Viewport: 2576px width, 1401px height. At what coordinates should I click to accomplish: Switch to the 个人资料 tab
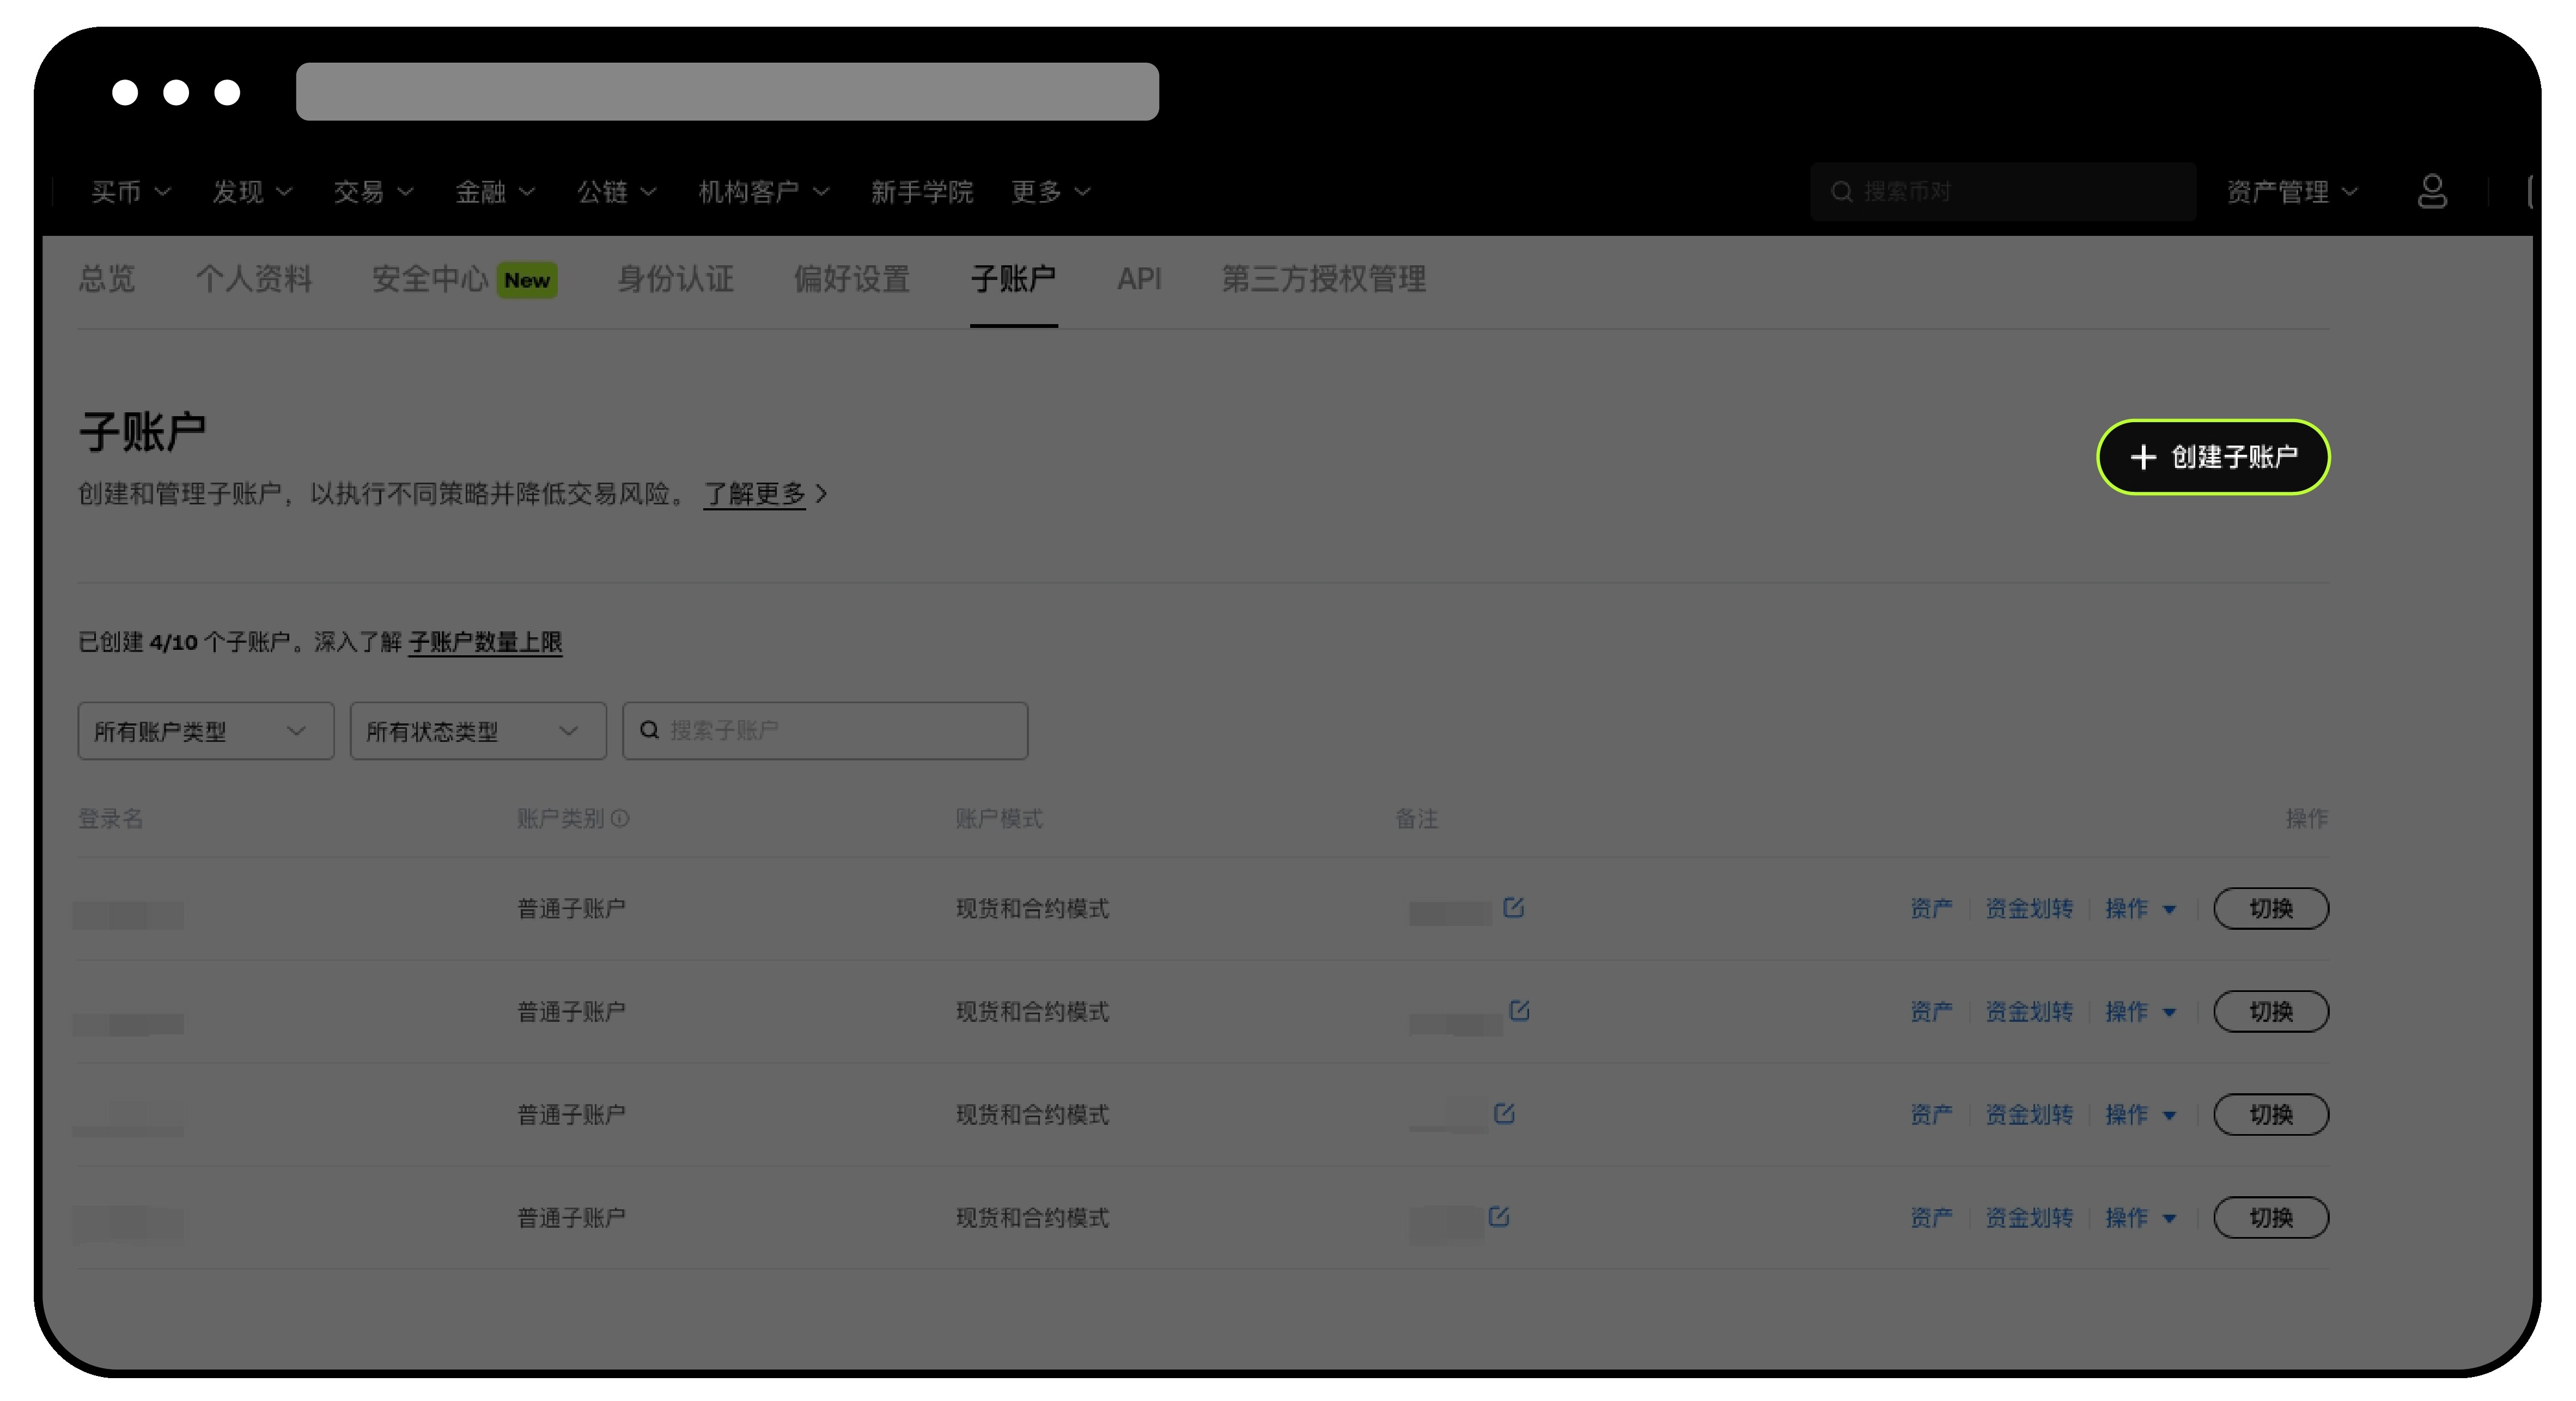point(254,278)
